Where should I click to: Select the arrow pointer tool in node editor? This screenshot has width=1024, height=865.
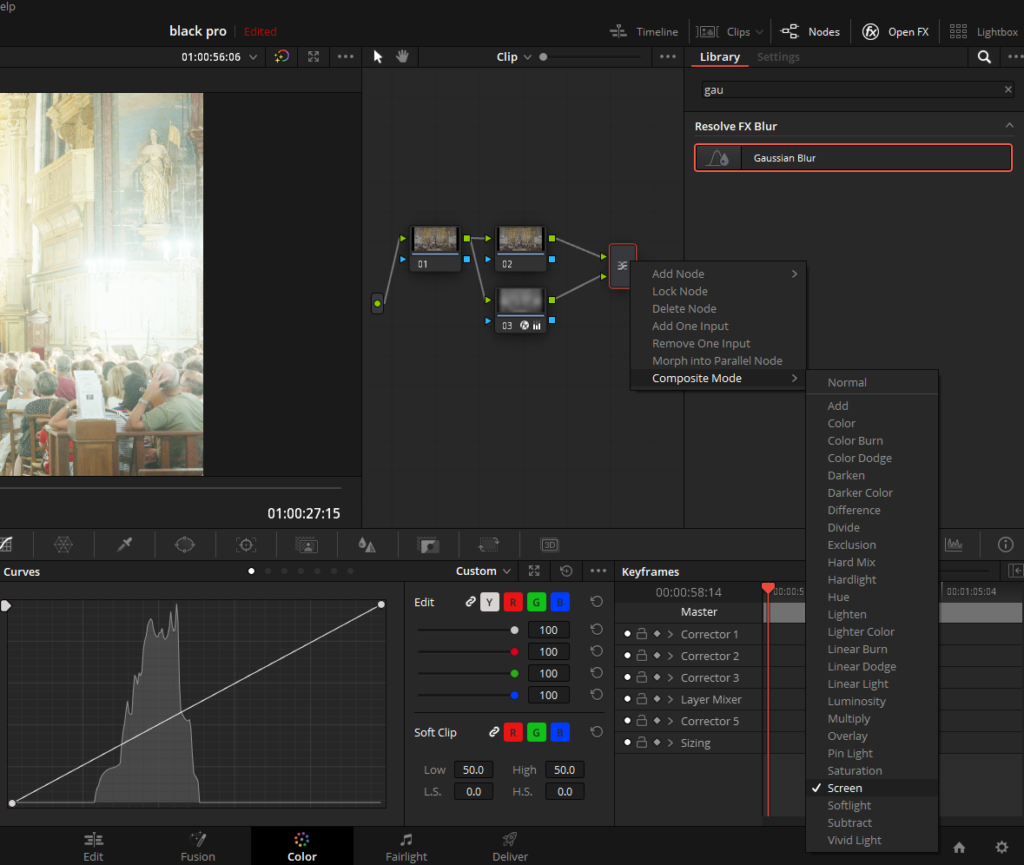click(377, 57)
